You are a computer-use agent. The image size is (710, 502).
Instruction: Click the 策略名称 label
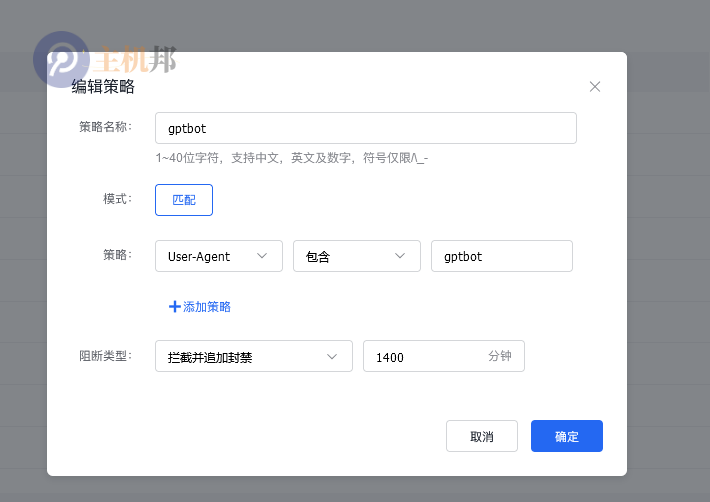pyautogui.click(x=106, y=127)
